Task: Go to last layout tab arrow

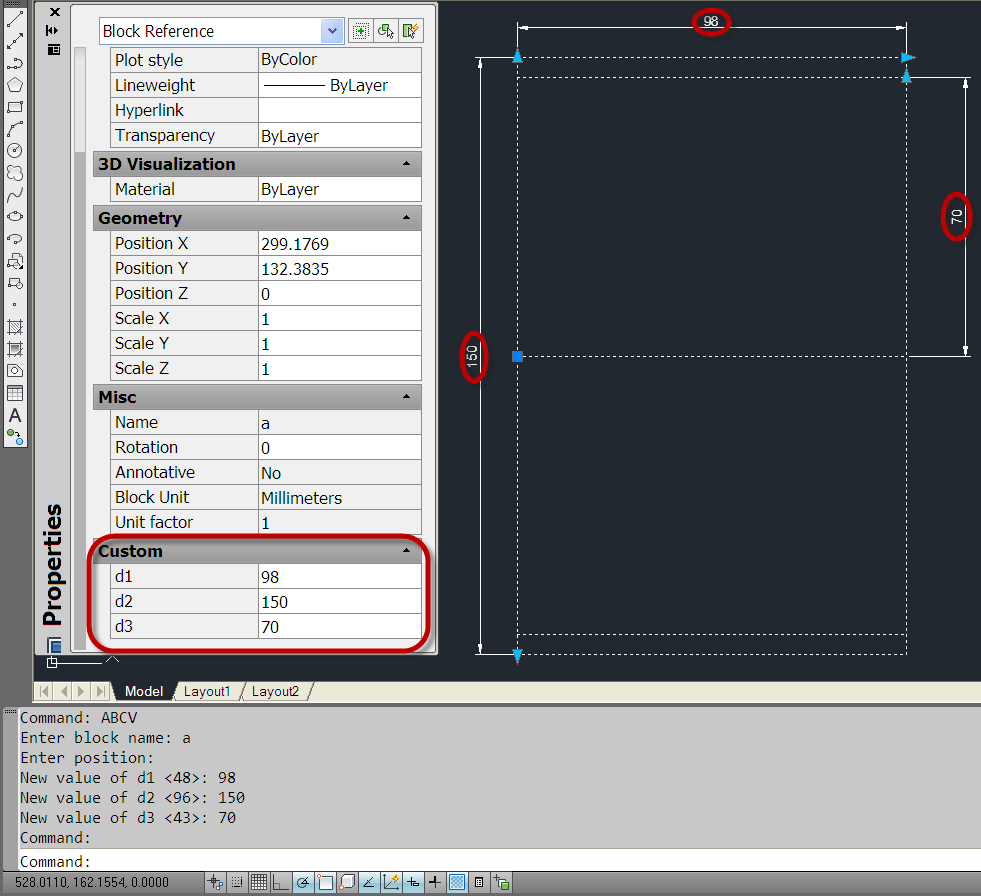Action: click(x=100, y=691)
